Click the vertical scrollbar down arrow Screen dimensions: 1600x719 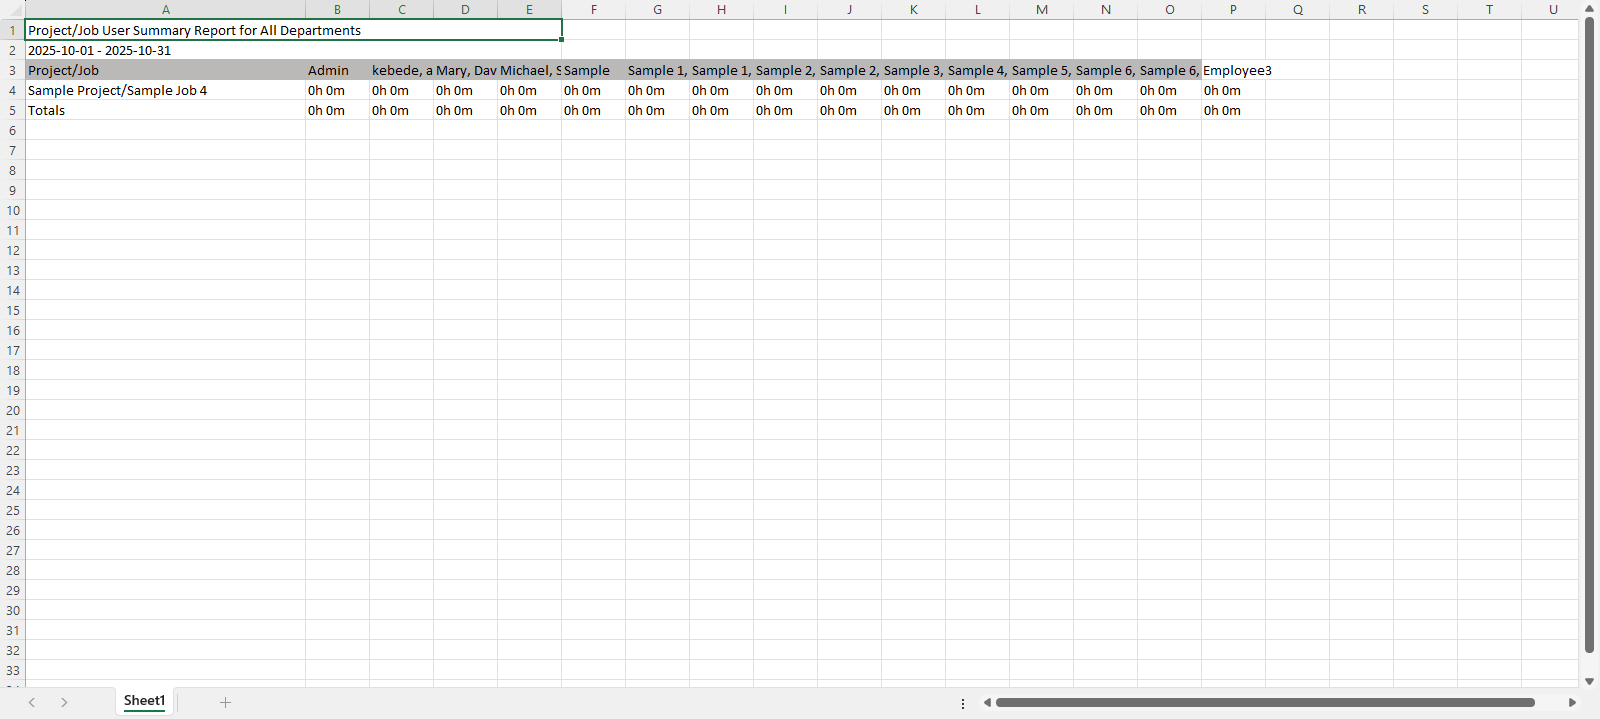(x=1589, y=681)
